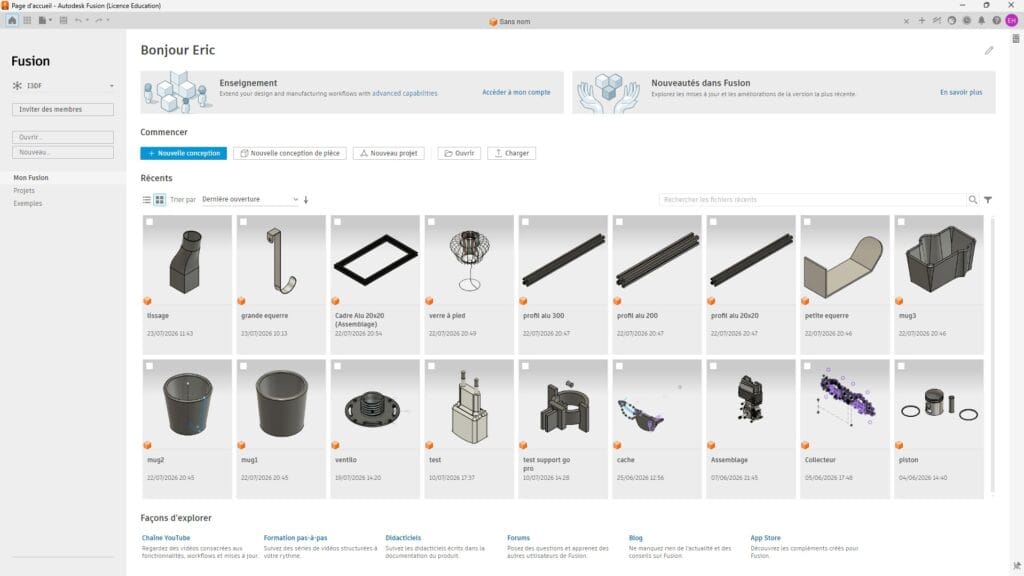The height and width of the screenshot is (576, 1024).
Task: Tick the checkbox on the 'mug3' card
Action: (x=901, y=222)
